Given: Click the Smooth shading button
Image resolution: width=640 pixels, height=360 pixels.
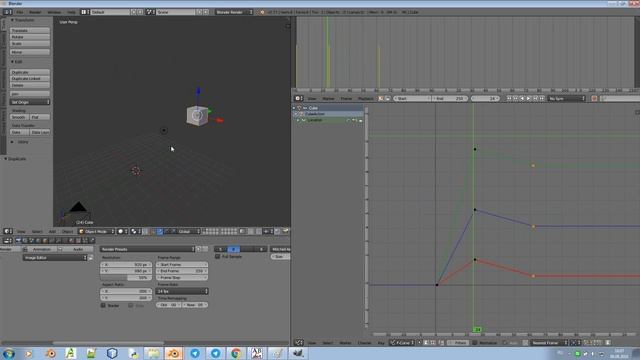Looking at the screenshot, I should pos(19,117).
